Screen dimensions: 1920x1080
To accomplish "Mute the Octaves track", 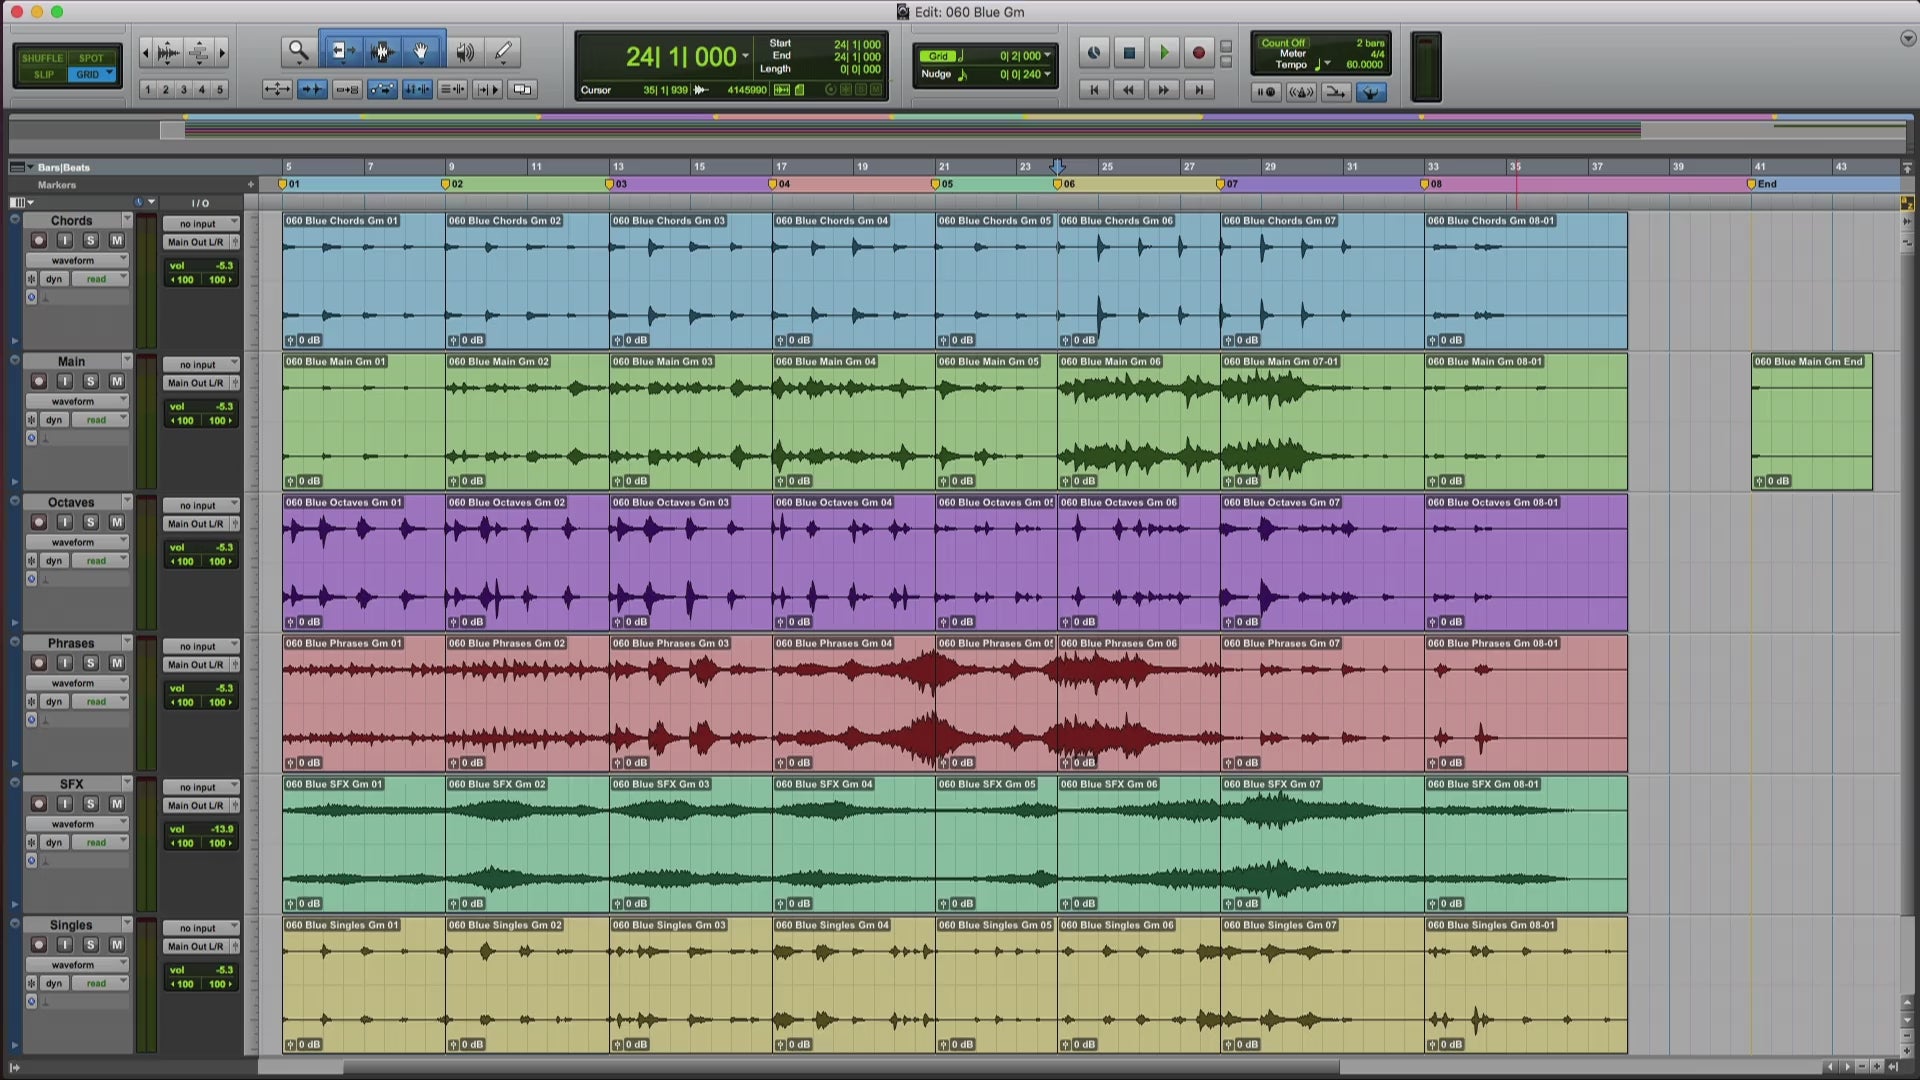I will point(116,522).
